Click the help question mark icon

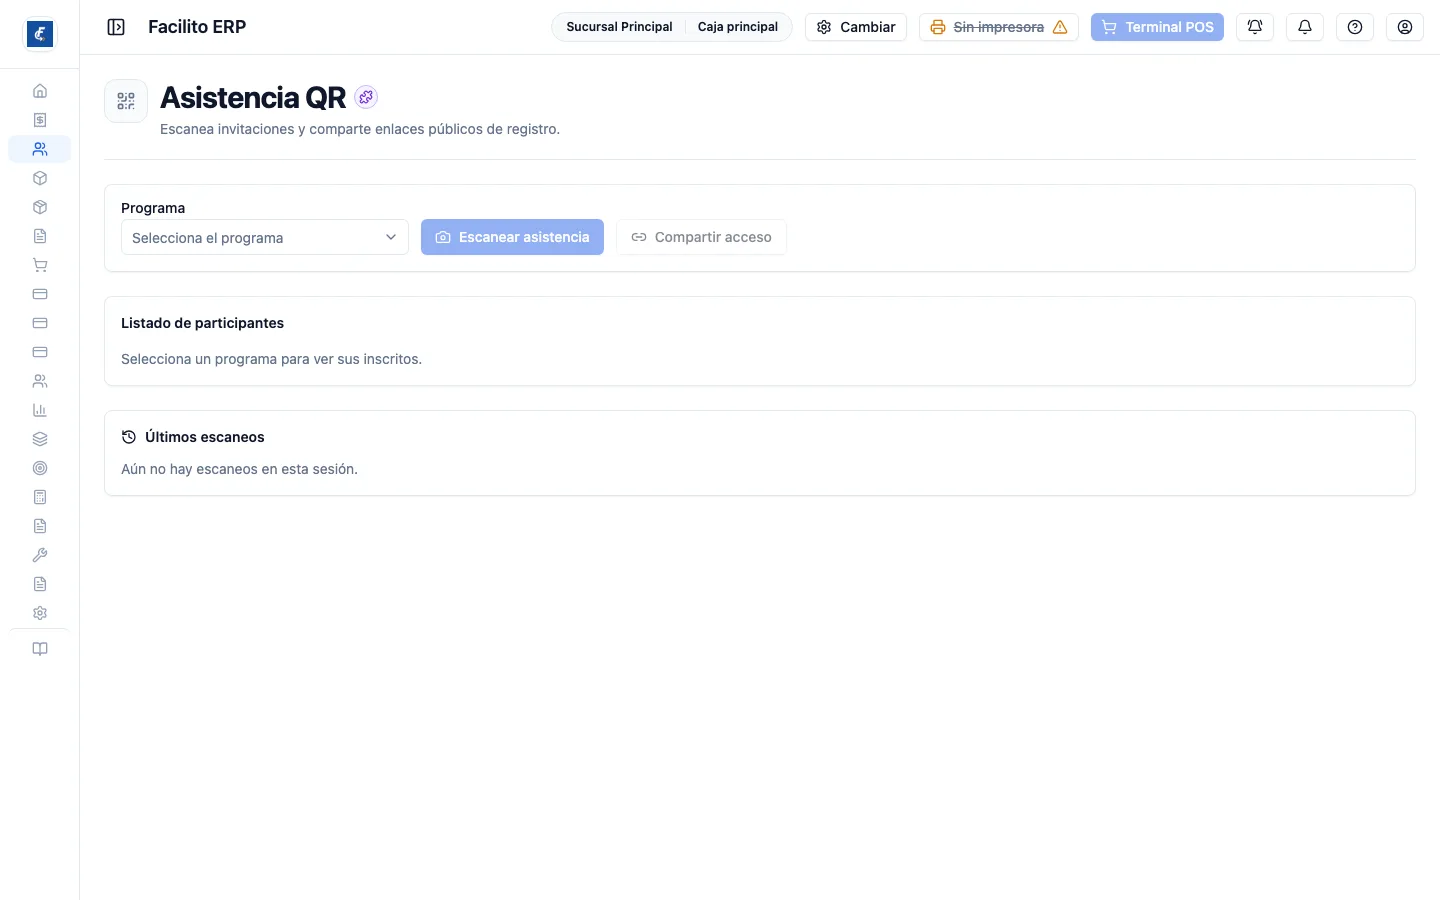click(x=1355, y=27)
